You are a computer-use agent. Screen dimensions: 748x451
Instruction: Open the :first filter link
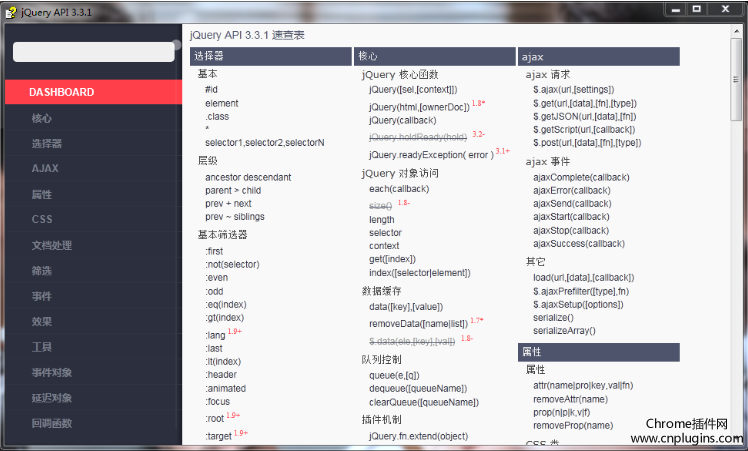pyautogui.click(x=214, y=251)
